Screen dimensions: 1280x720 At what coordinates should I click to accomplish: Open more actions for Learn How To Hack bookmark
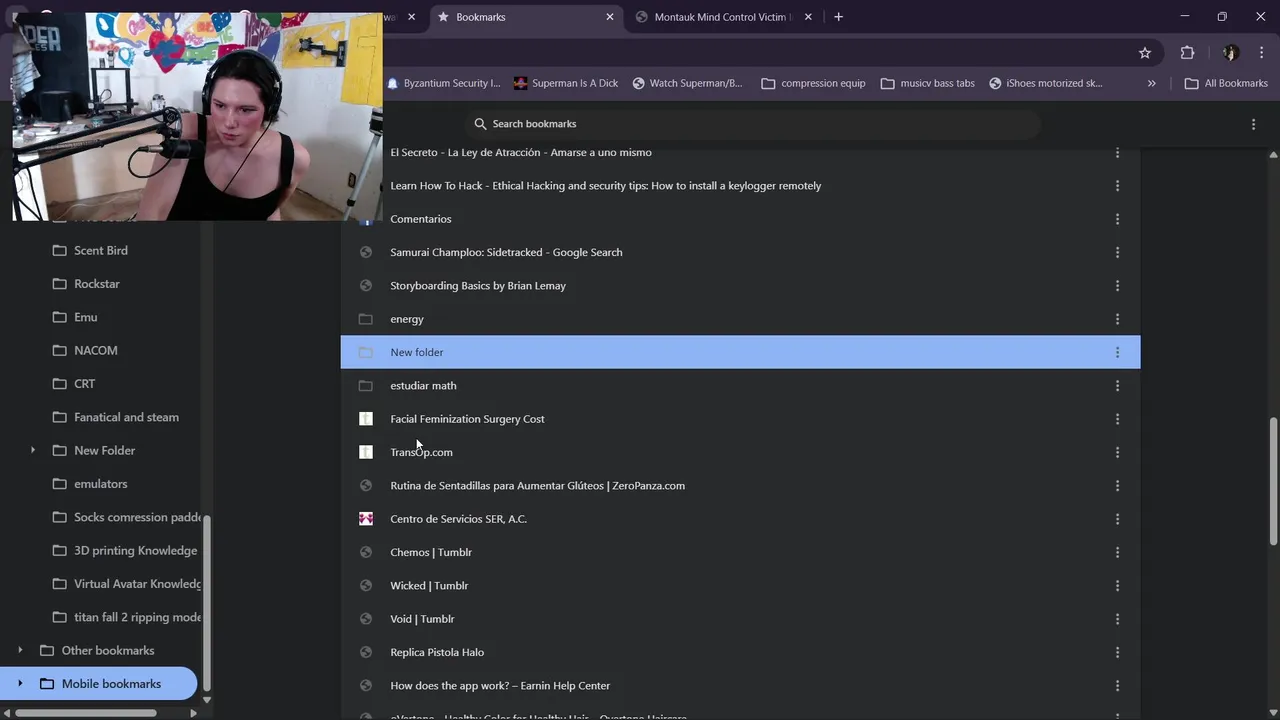point(1117,185)
